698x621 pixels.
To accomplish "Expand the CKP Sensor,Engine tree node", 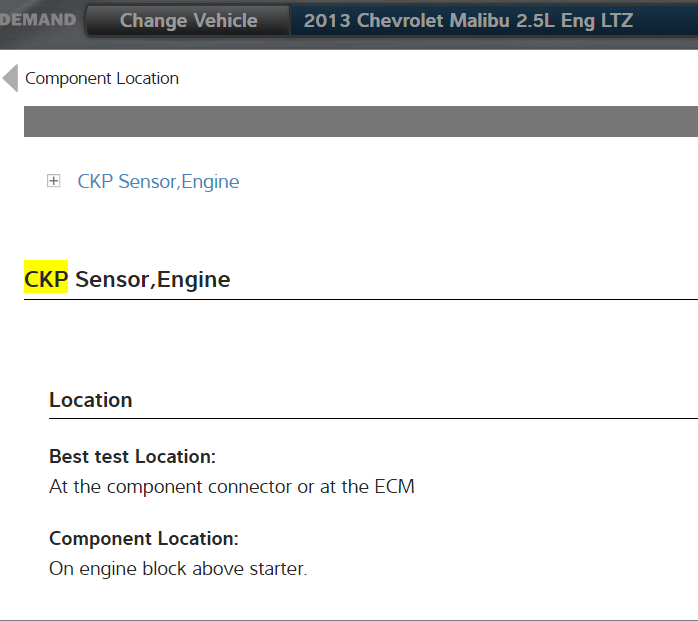I will 54,181.
